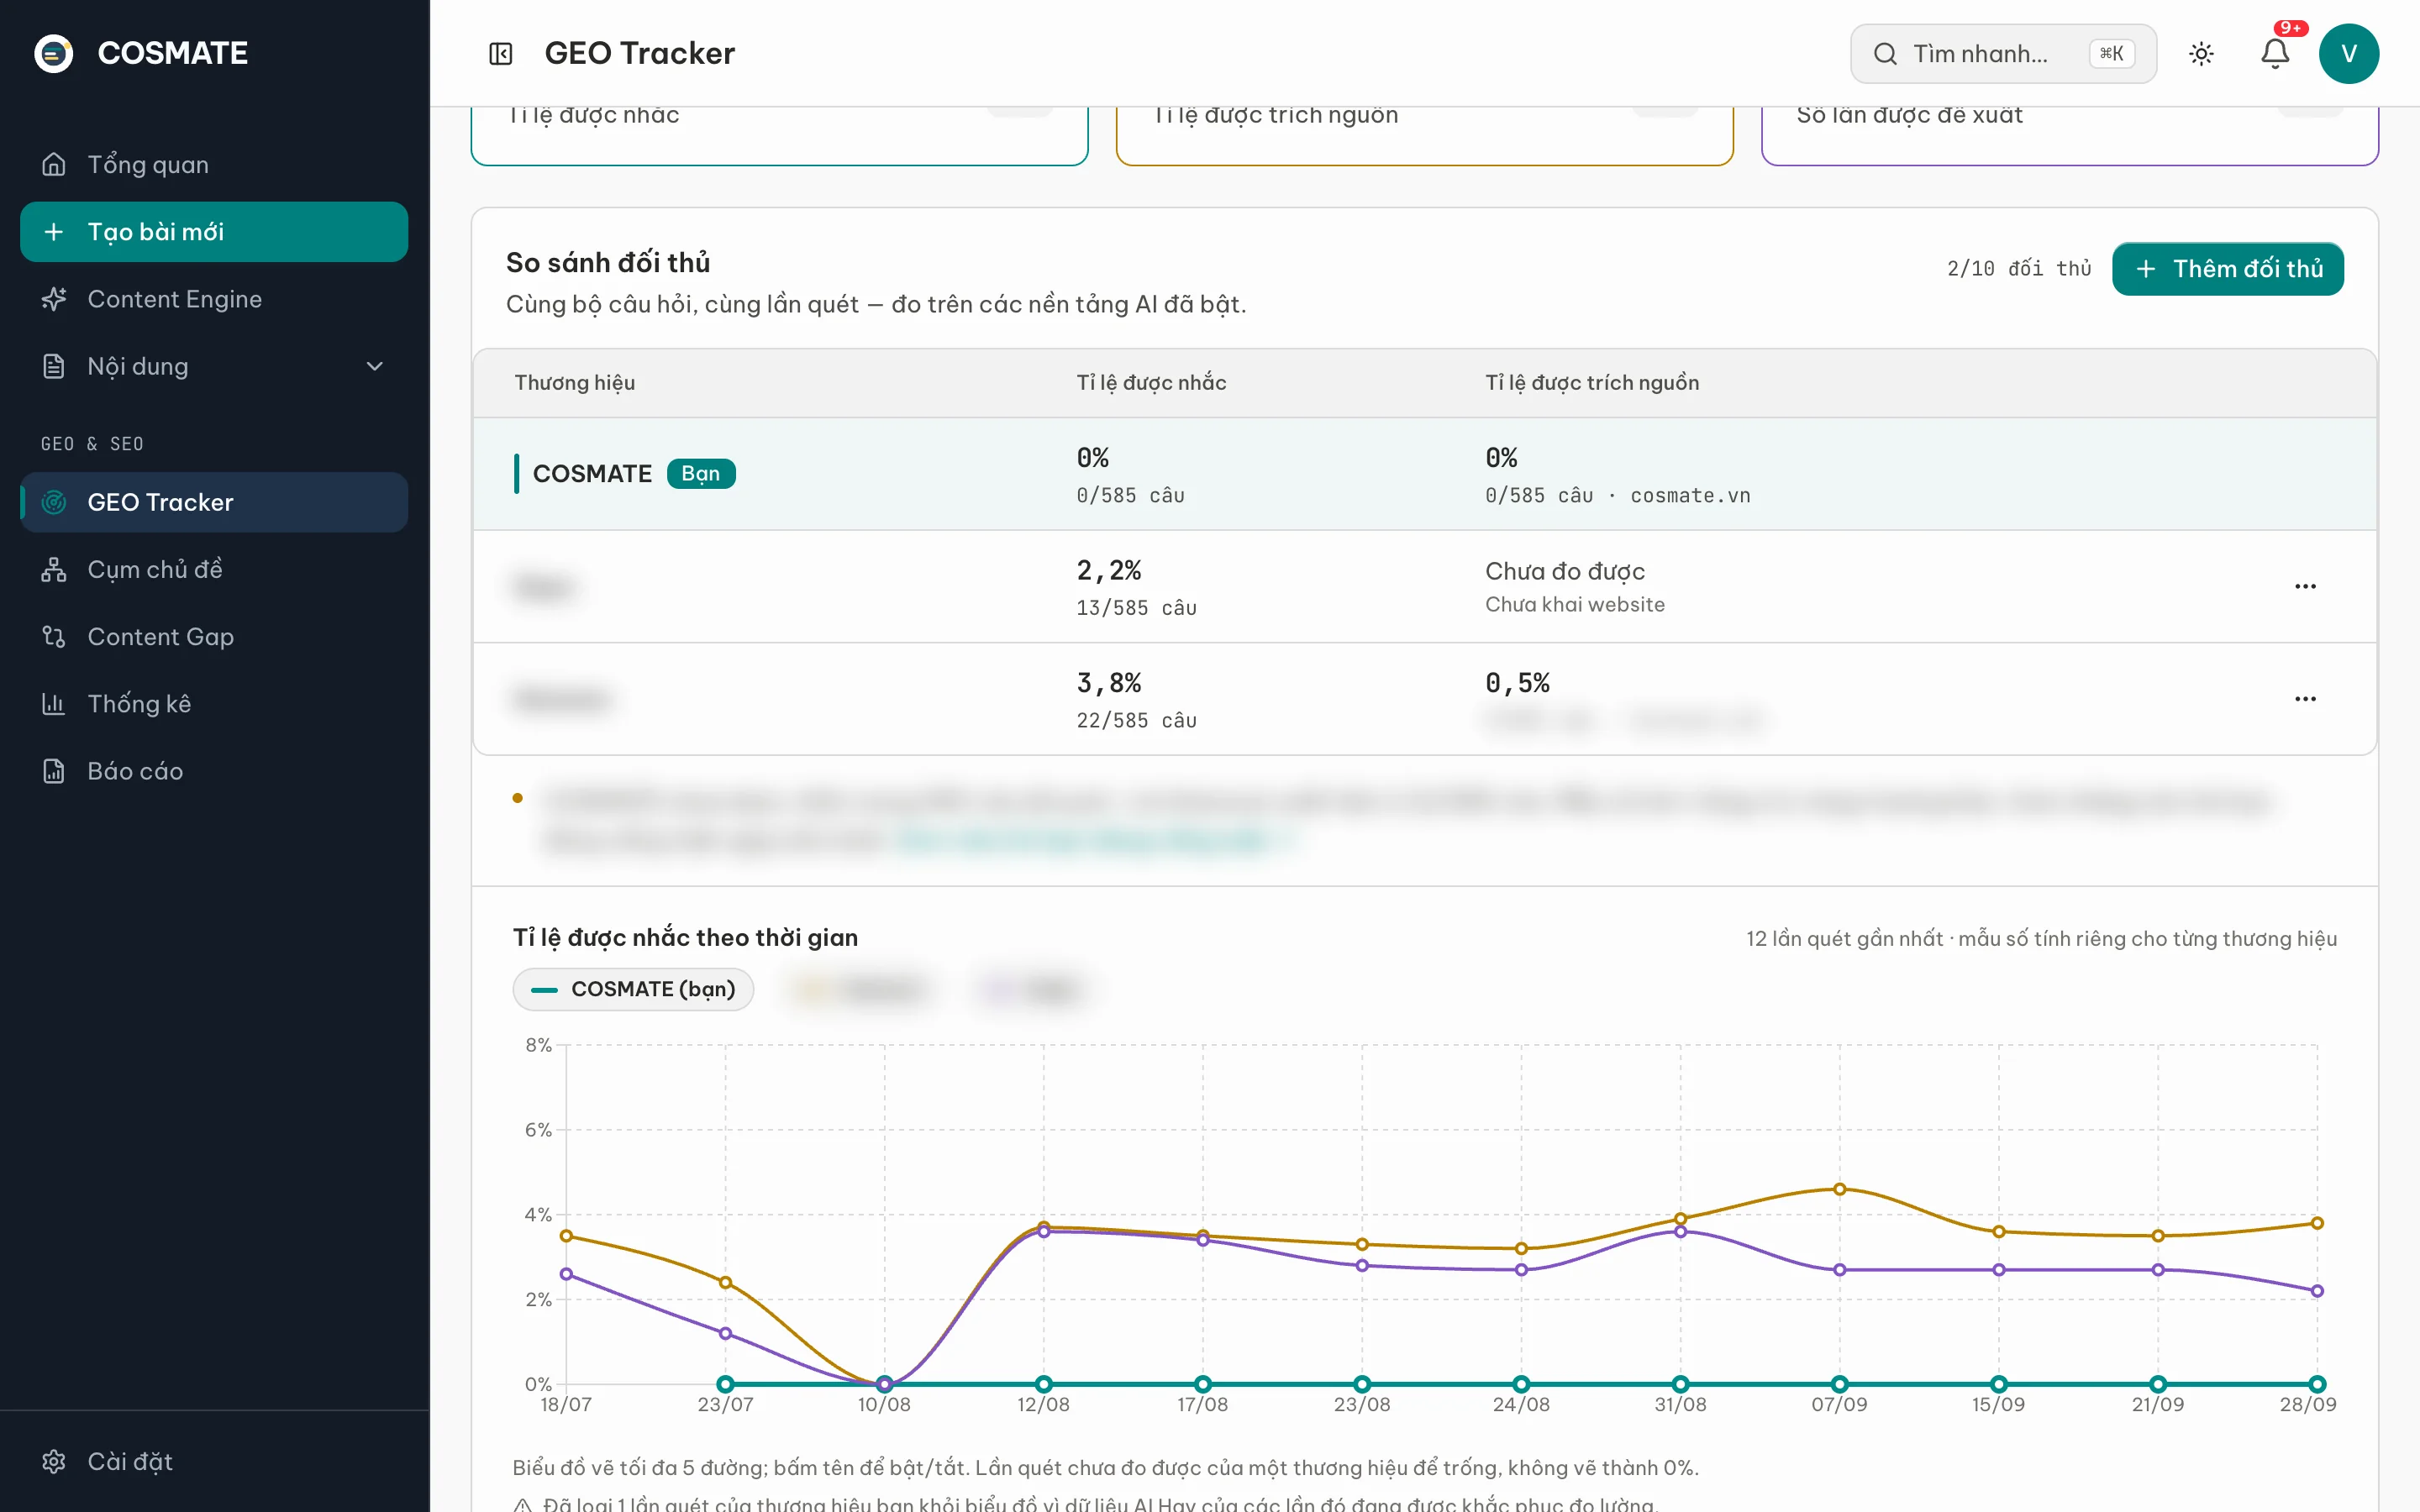
Task: Click Tạo bài mới button
Action: pos(214,232)
